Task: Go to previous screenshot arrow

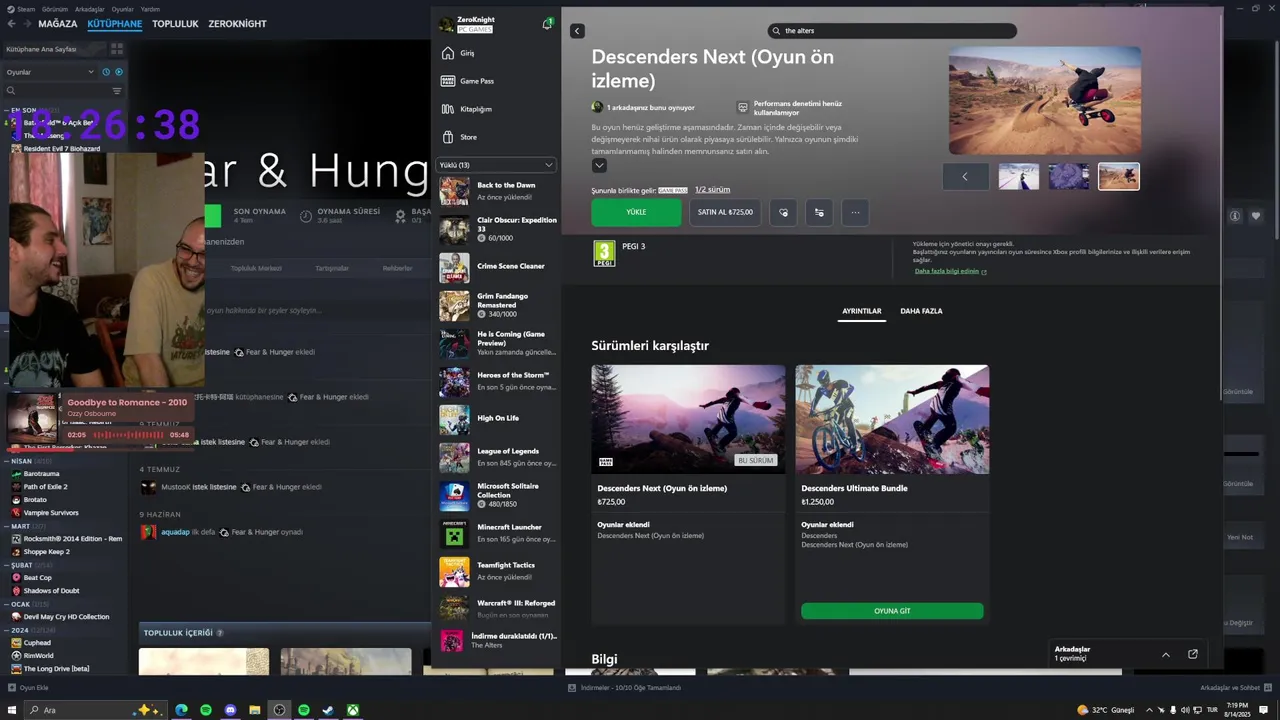Action: [965, 177]
